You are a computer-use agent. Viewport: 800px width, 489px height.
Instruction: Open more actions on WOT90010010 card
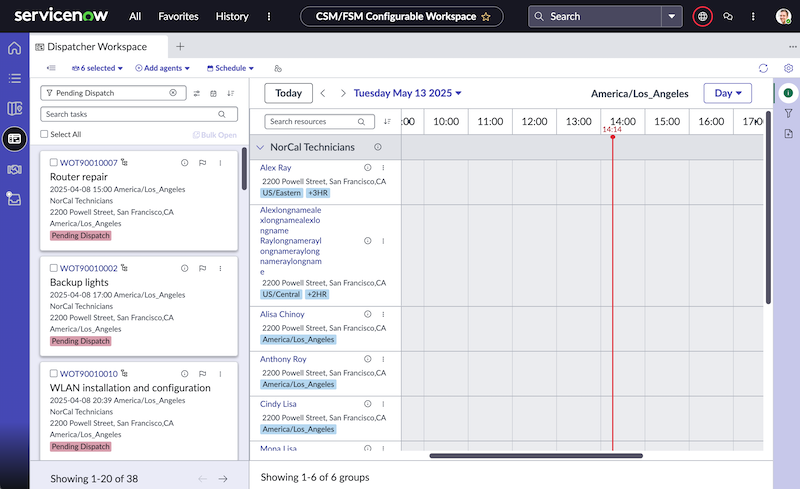pyautogui.click(x=220, y=374)
